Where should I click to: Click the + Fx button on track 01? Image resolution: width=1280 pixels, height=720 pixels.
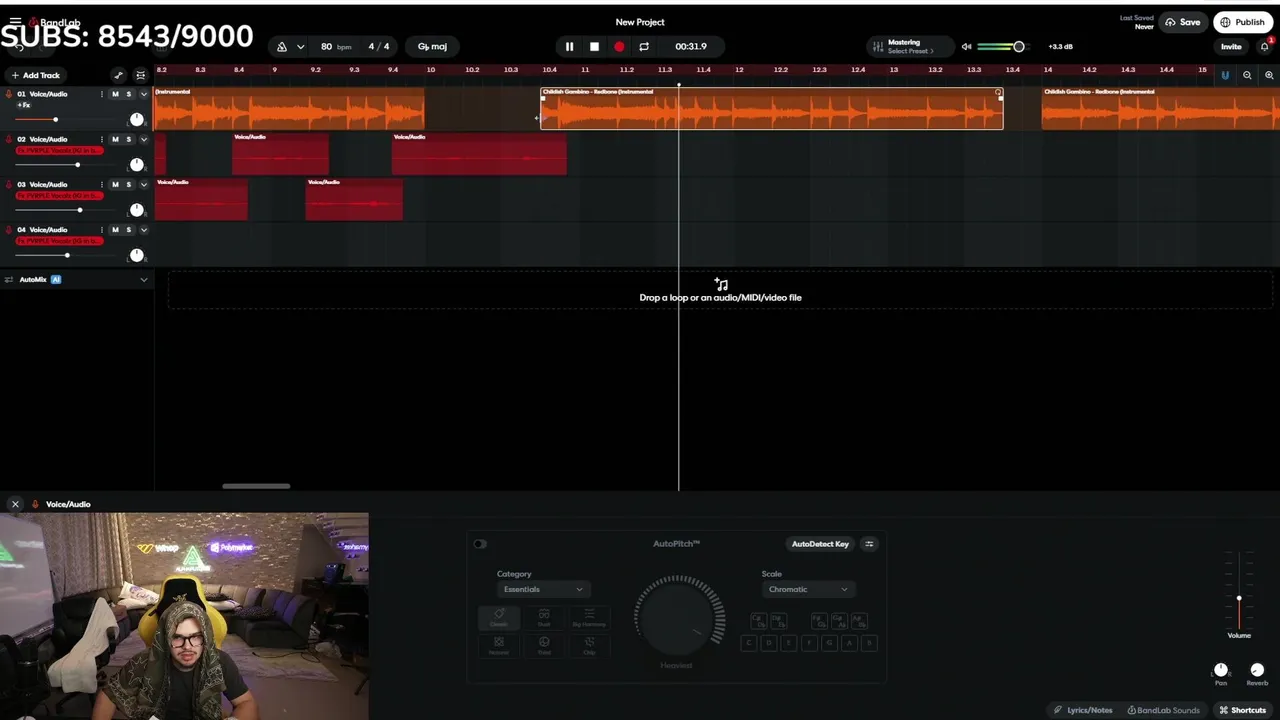click(24, 105)
